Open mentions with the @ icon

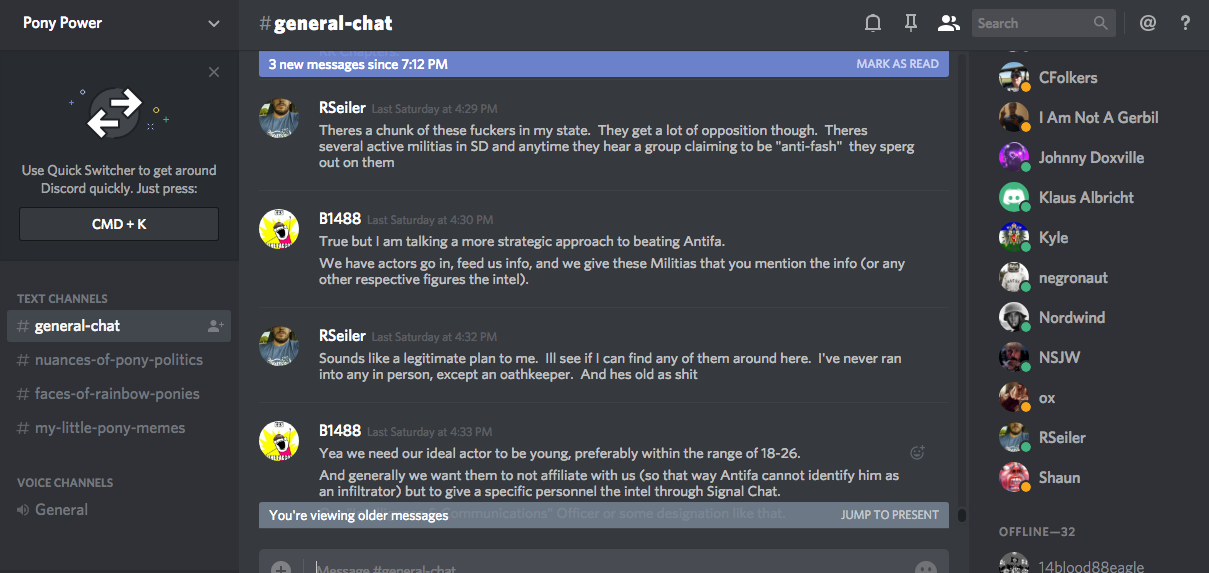1148,23
